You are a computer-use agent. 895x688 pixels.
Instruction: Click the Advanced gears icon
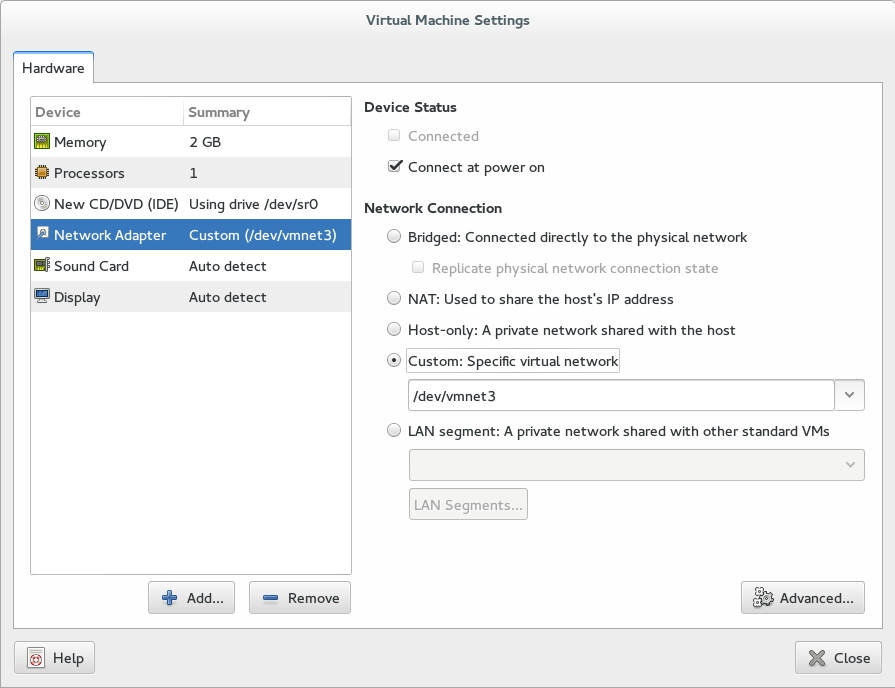(763, 598)
